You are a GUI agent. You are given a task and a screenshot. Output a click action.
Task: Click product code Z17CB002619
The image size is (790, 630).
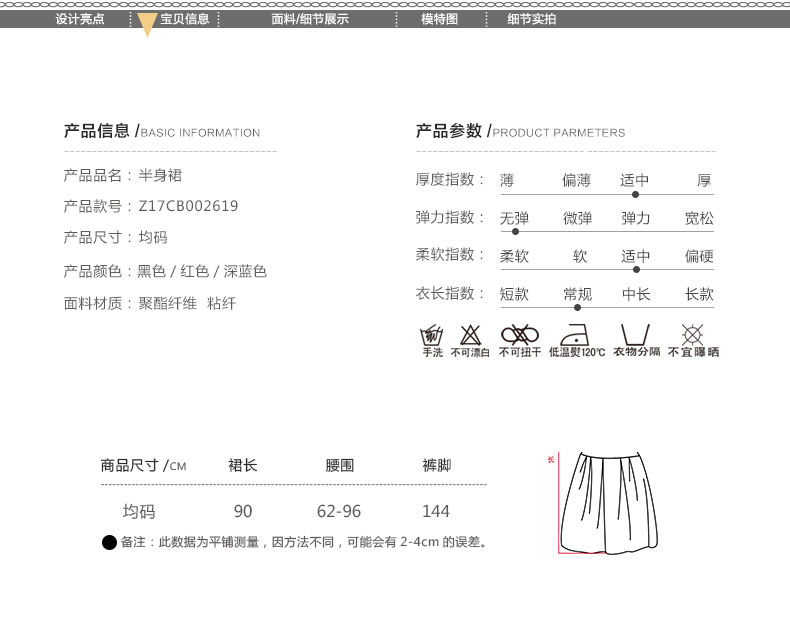(x=188, y=206)
